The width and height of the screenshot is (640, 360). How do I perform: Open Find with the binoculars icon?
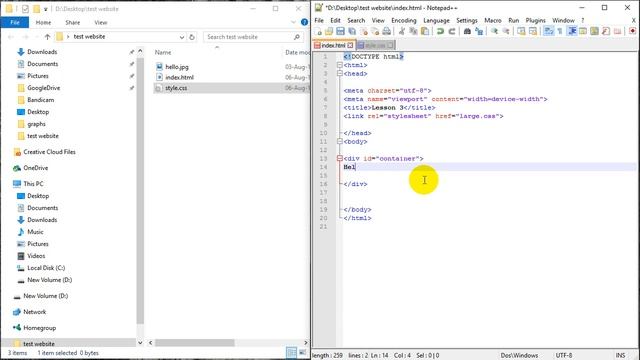coord(467,31)
